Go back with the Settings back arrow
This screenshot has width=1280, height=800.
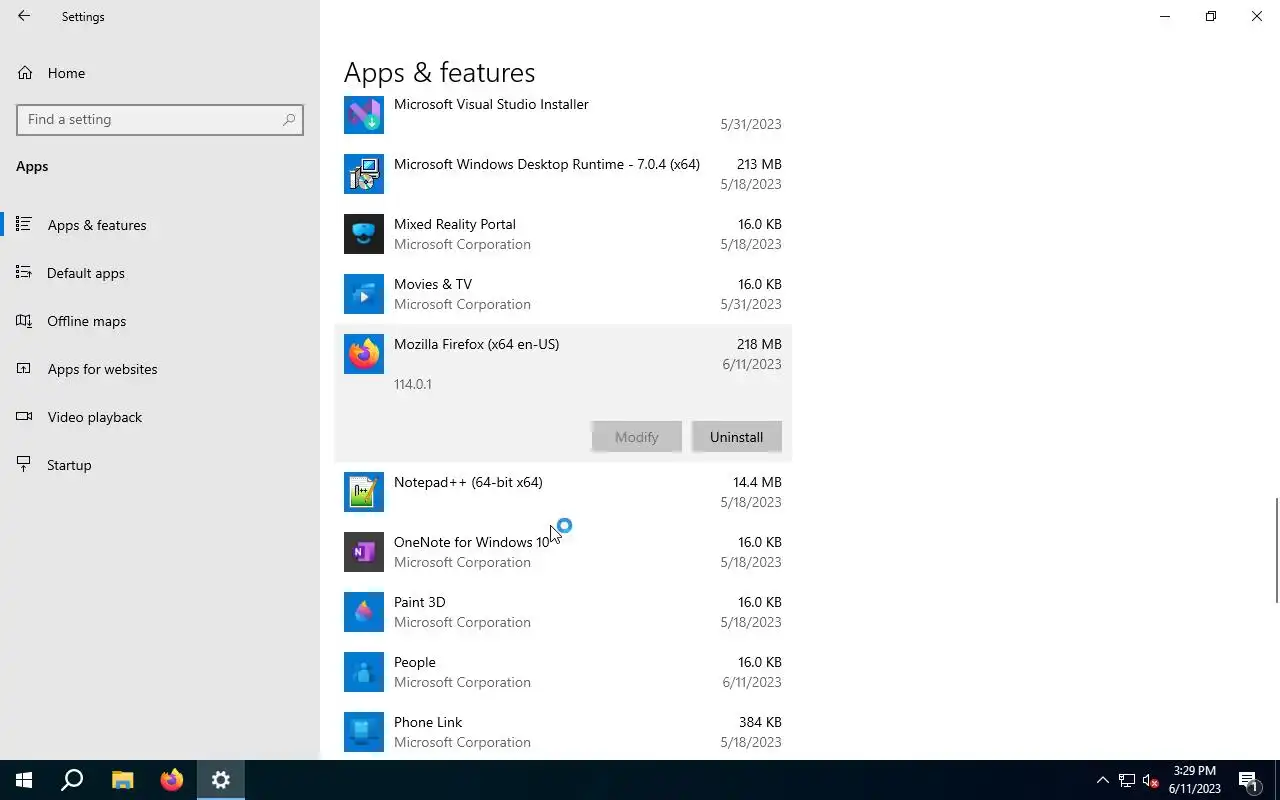pyautogui.click(x=24, y=16)
